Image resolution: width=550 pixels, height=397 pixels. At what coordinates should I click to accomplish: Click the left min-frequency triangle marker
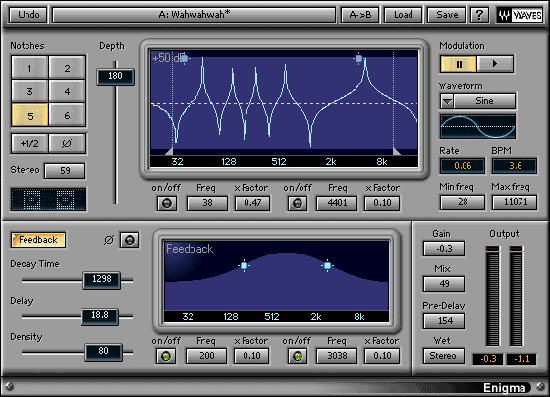click(169, 151)
